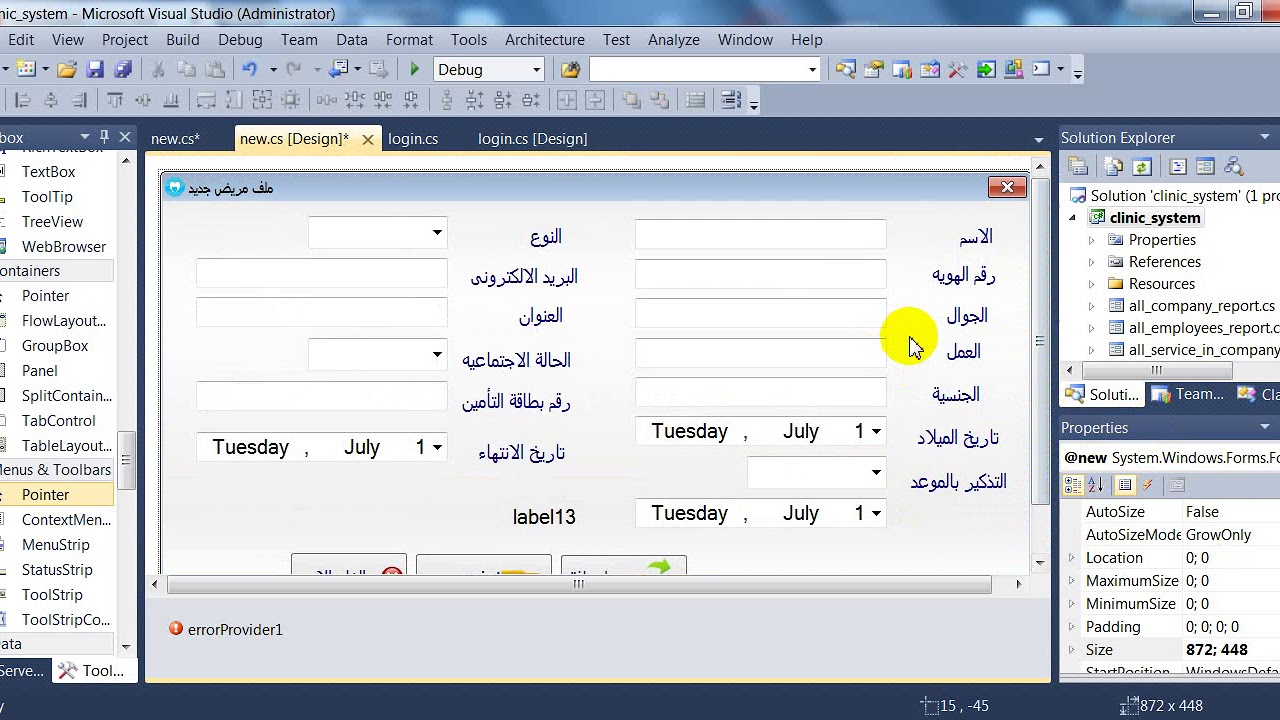Open the Build menu
Image resolution: width=1280 pixels, height=720 pixels.
[183, 40]
